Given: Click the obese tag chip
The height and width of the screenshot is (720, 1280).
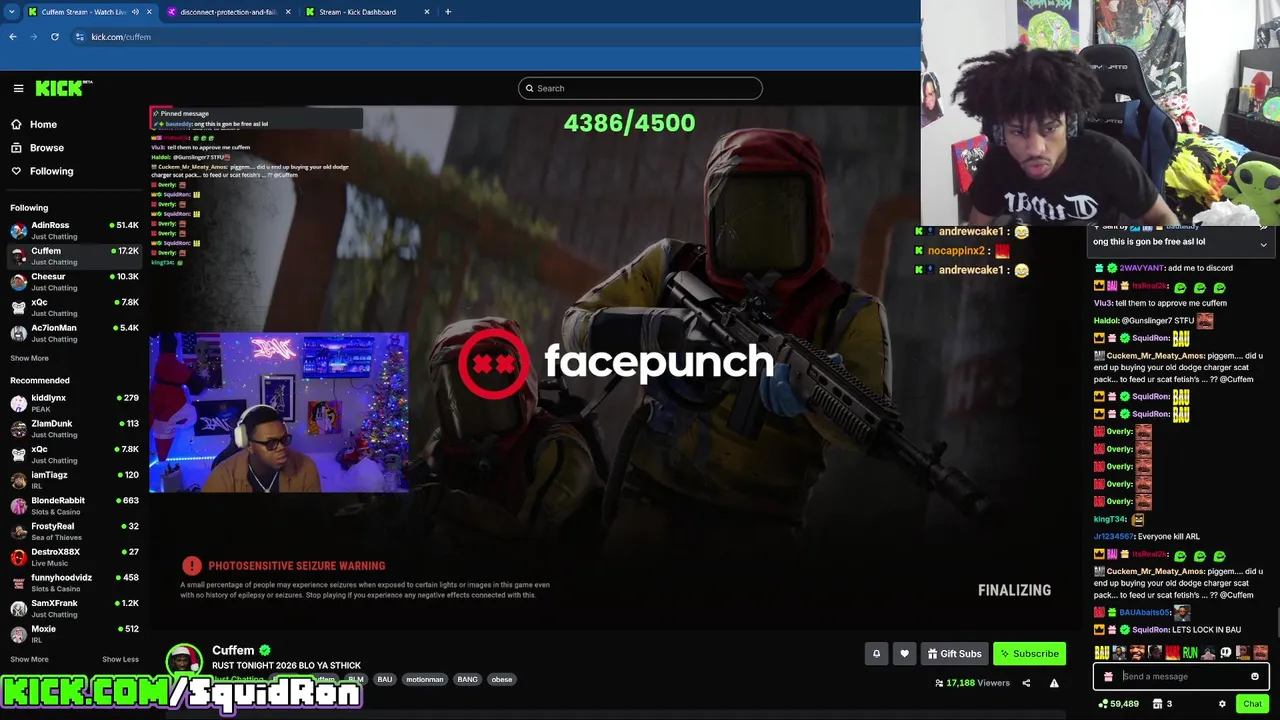Looking at the screenshot, I should point(502,679).
